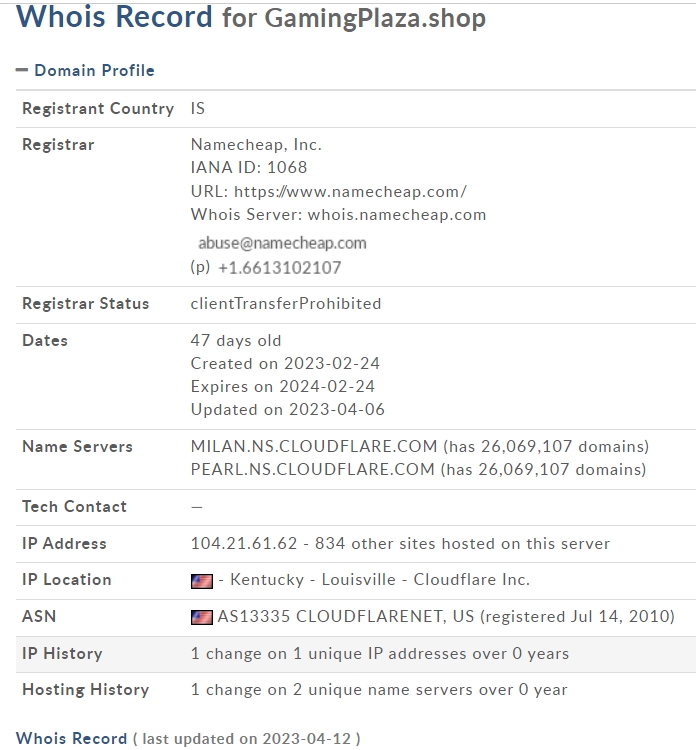The width and height of the screenshot is (696, 750).
Task: Click the Hosting History row label
Action: pos(86,690)
